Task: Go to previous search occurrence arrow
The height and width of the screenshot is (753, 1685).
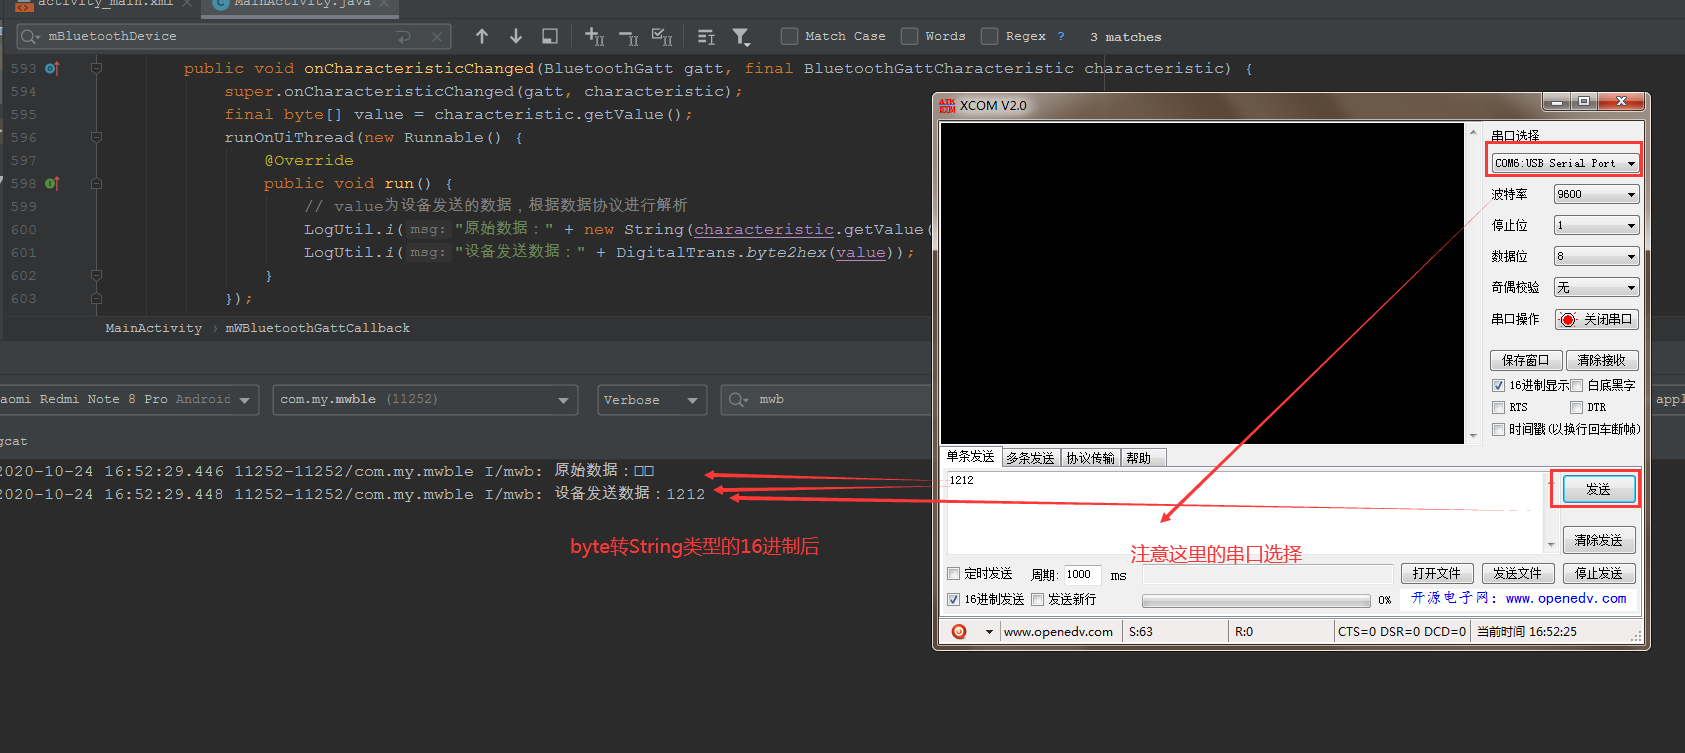Action: point(482,36)
